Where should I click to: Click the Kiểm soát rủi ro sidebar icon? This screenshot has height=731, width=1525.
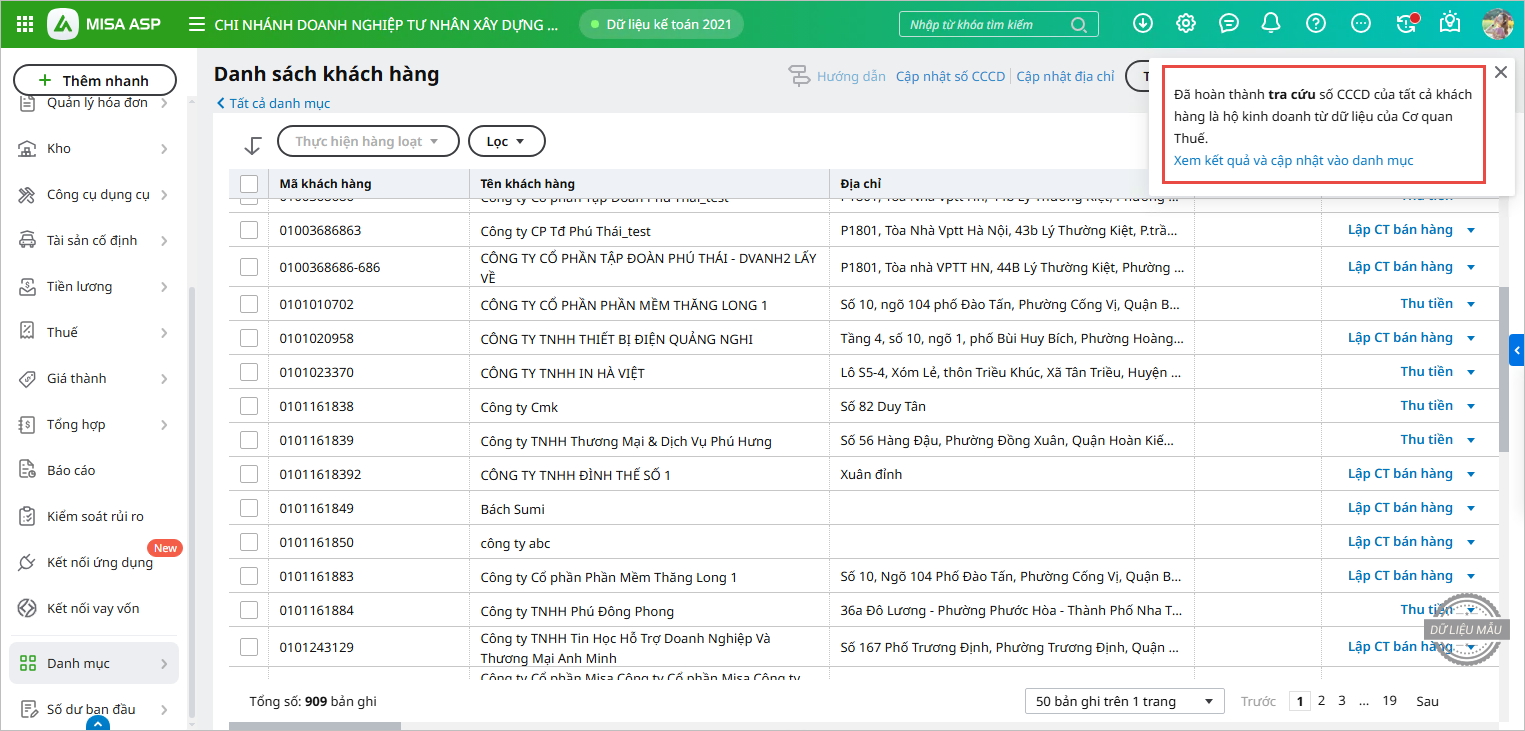pos(28,516)
